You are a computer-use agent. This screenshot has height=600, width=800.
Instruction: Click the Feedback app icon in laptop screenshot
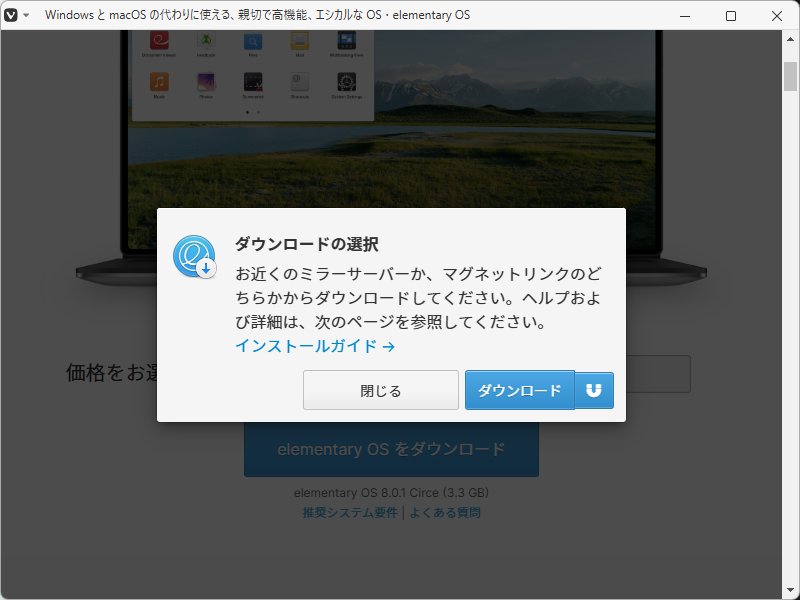point(206,40)
